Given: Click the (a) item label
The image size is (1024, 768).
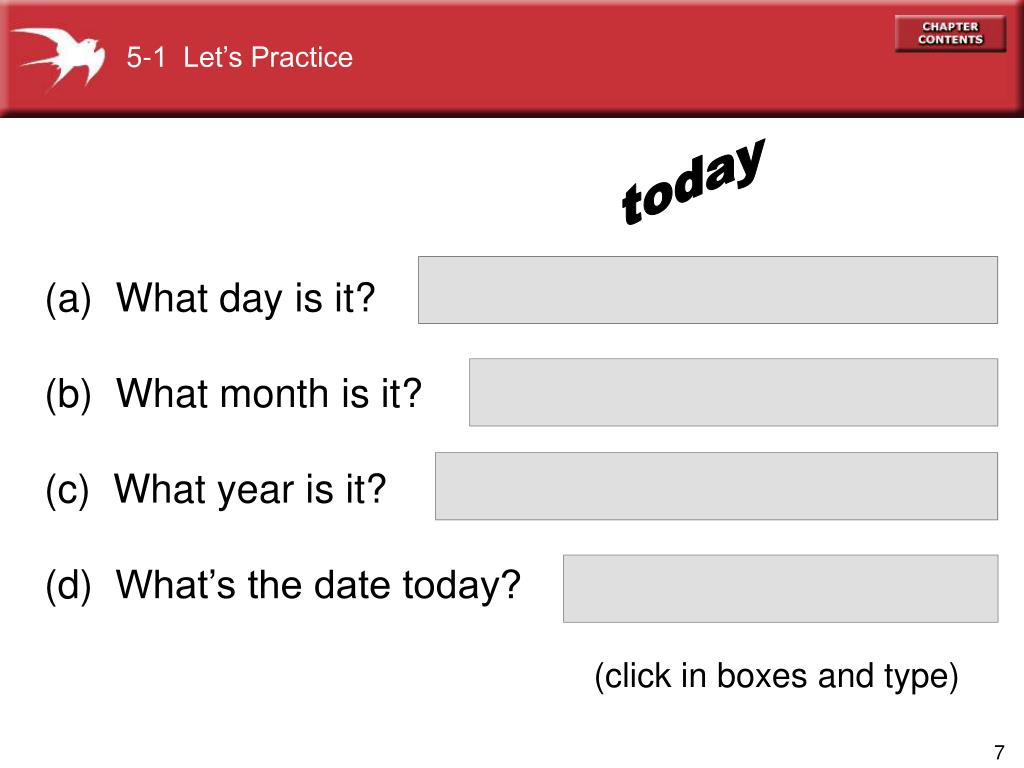Looking at the screenshot, I should point(68,299).
